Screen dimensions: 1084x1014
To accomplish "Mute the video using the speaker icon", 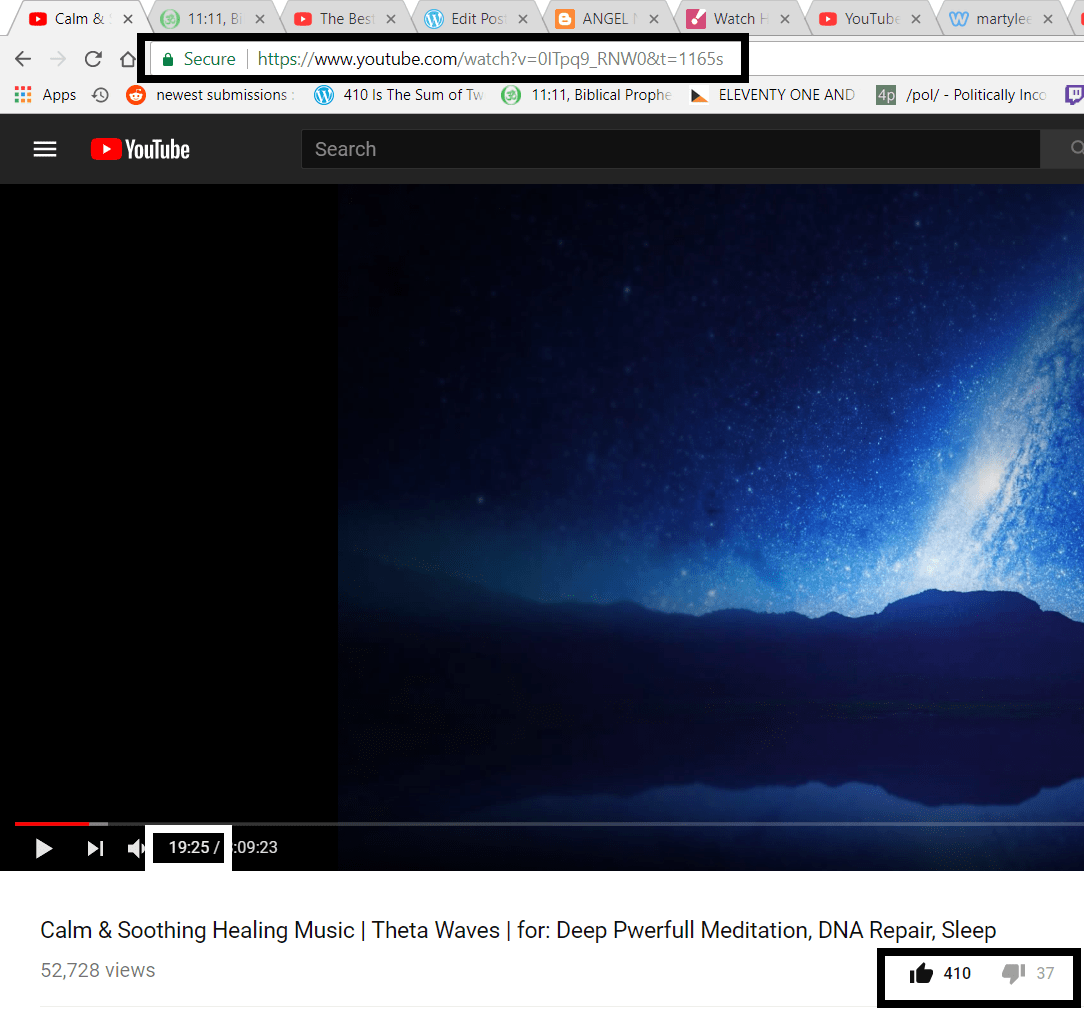I will [x=136, y=848].
